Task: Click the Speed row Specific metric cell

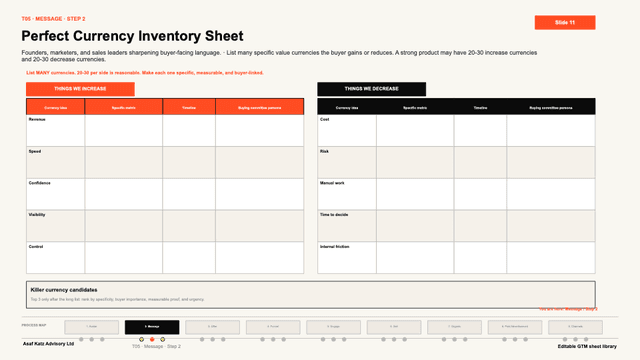Action: click(124, 162)
